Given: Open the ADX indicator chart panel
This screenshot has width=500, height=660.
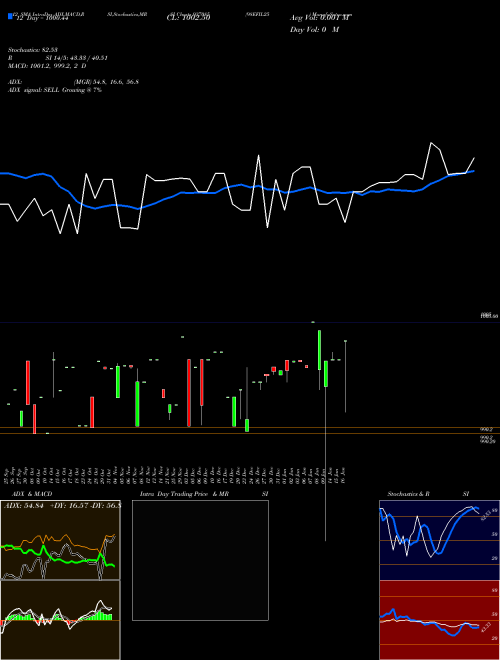Looking at the screenshot, I should pos(60,540).
